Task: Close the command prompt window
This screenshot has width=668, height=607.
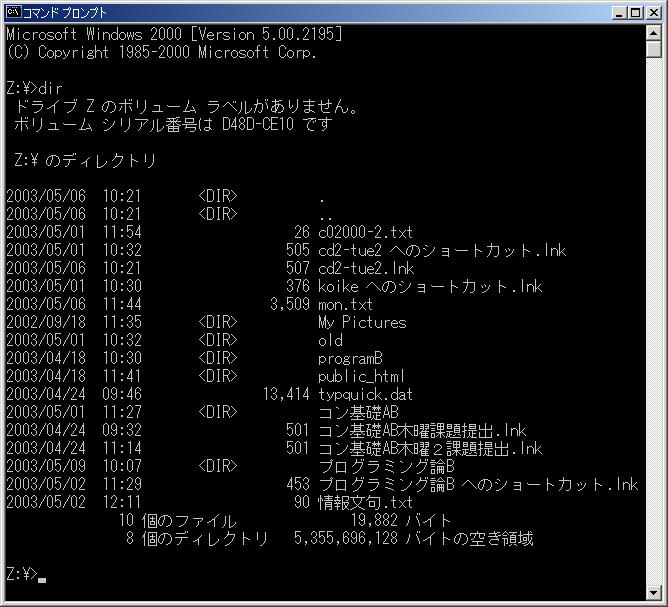Action: [653, 13]
